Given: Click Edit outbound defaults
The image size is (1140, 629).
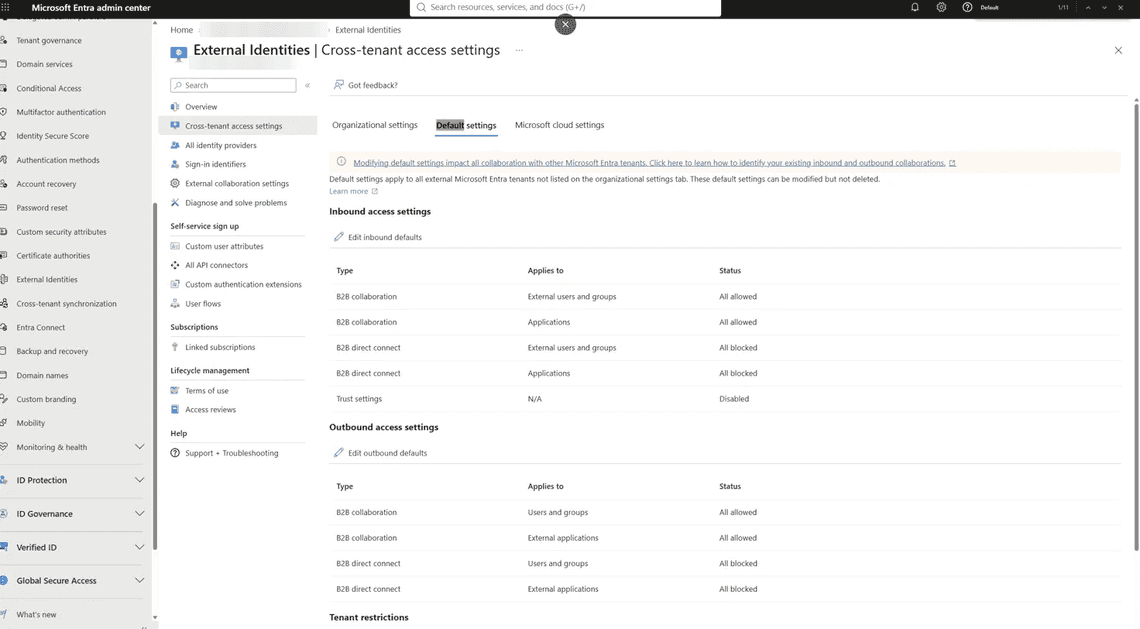Looking at the screenshot, I should [x=380, y=453].
